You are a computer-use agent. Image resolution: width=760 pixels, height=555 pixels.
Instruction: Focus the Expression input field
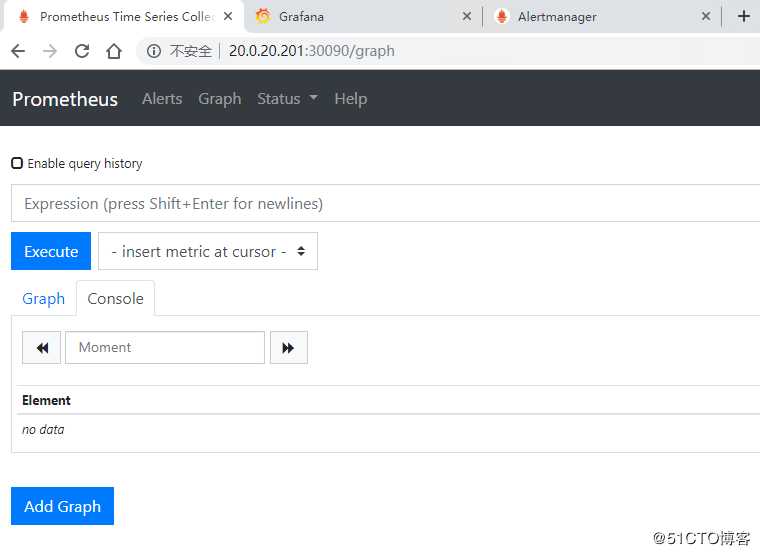pyautogui.click(x=385, y=204)
